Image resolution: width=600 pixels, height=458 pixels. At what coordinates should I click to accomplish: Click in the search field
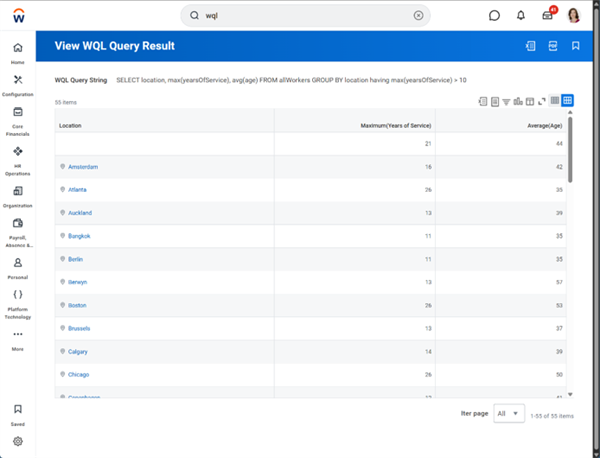point(306,15)
